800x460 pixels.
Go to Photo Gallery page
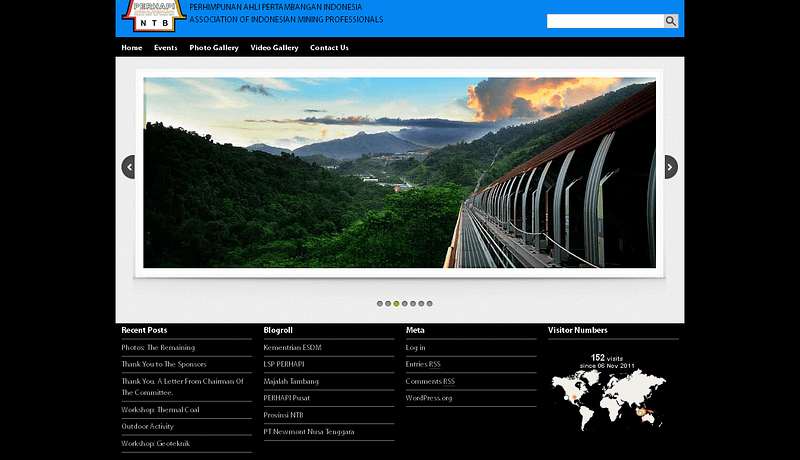(x=214, y=47)
